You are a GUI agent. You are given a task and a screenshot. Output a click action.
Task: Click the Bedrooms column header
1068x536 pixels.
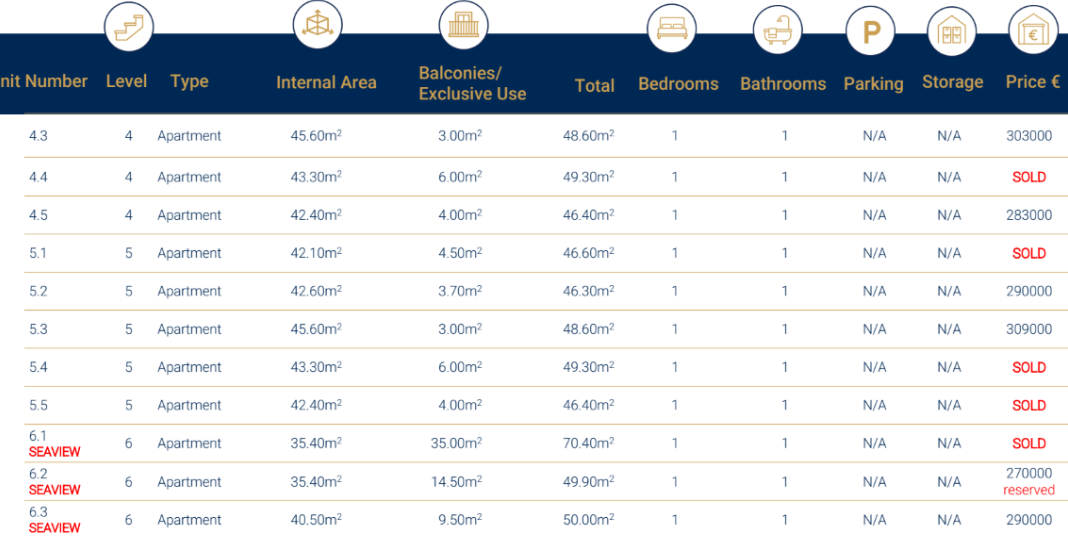point(678,84)
